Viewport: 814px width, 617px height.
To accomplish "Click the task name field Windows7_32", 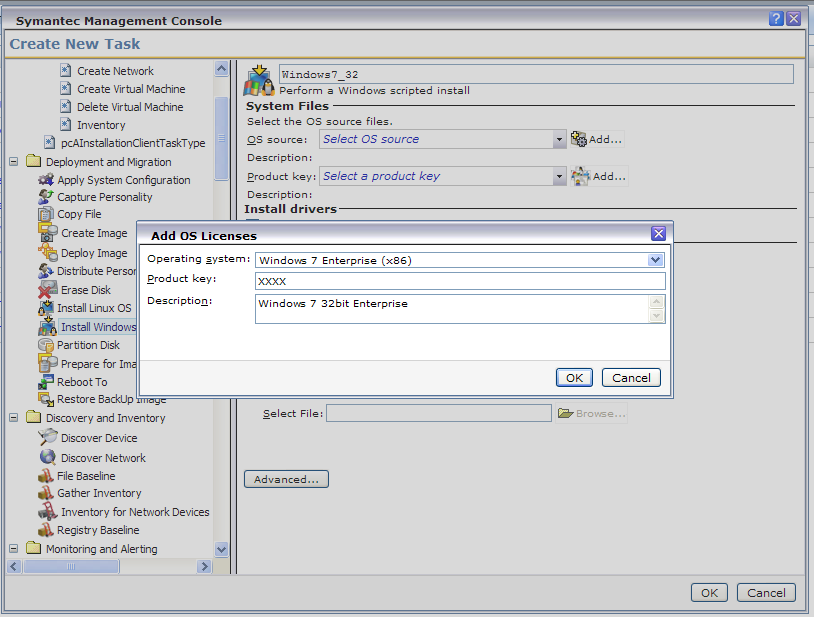I will click(536, 74).
